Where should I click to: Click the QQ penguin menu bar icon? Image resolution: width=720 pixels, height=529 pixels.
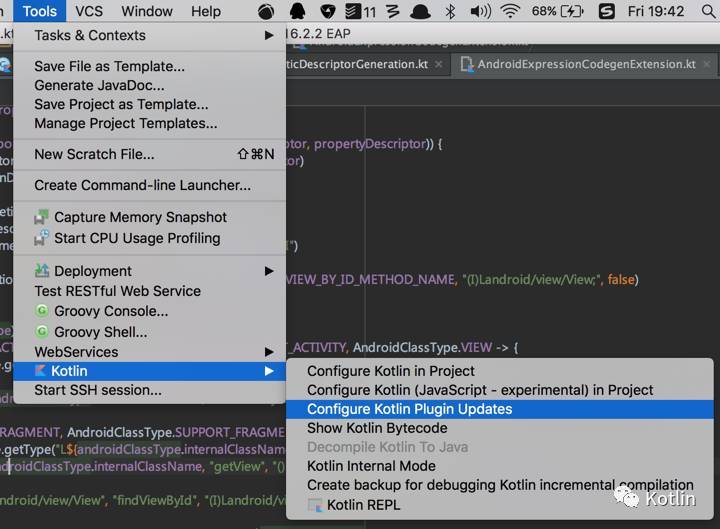point(298,11)
